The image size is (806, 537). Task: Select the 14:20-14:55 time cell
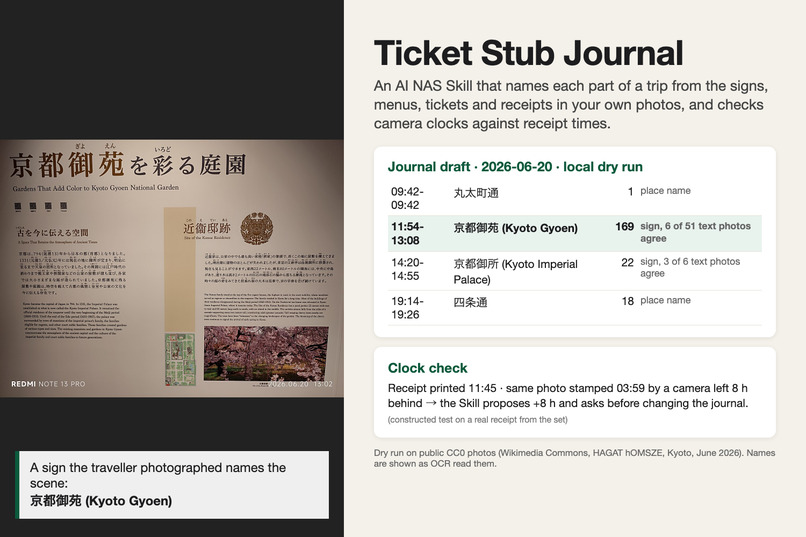(x=407, y=269)
